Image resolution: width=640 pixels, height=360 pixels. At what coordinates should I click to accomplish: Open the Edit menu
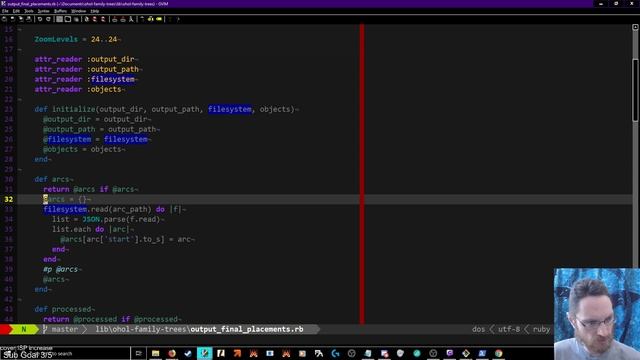pos(16,11)
